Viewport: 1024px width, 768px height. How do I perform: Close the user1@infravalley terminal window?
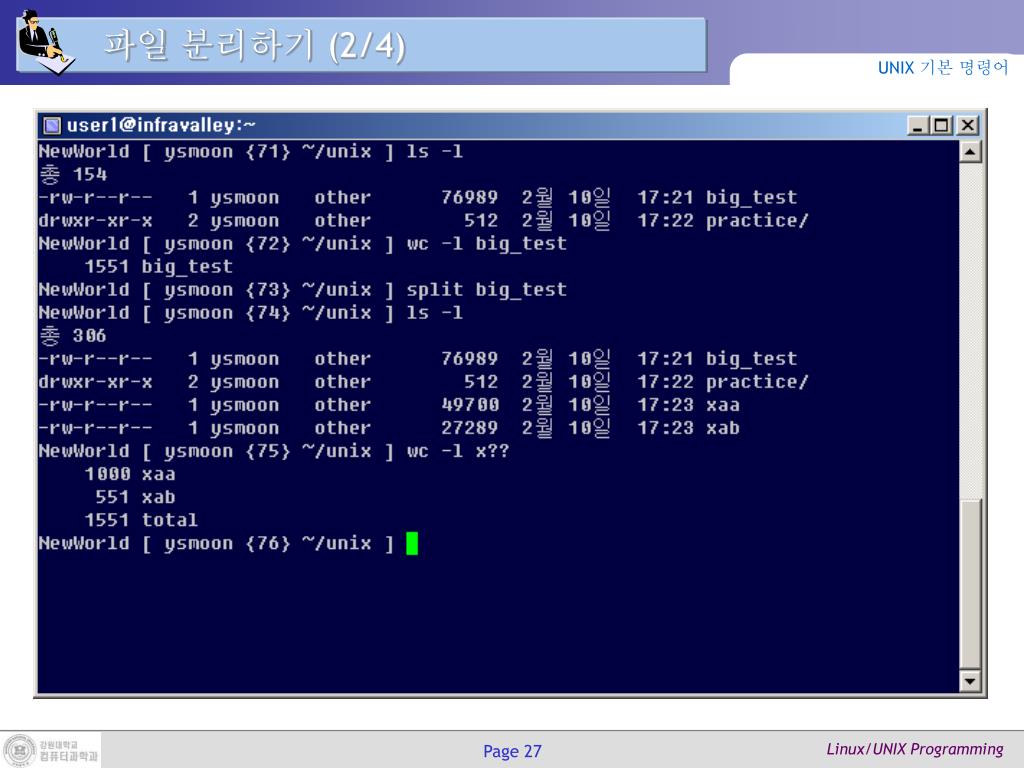(x=967, y=125)
